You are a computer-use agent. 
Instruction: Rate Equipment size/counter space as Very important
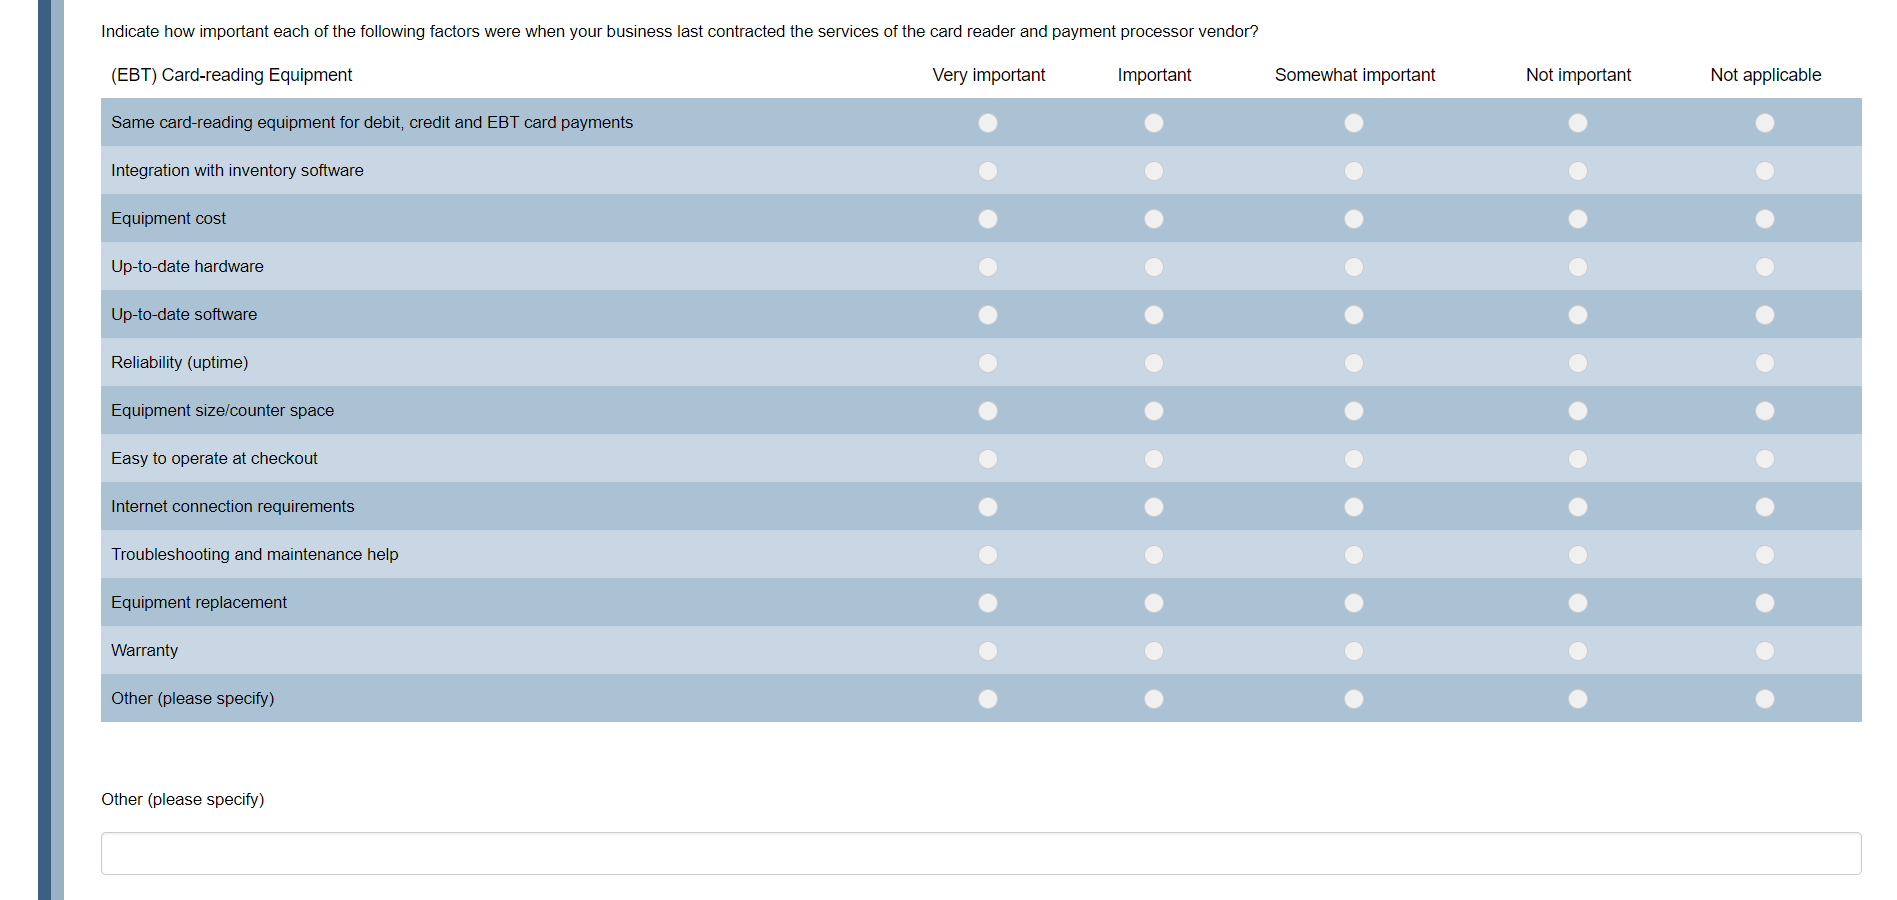[988, 411]
